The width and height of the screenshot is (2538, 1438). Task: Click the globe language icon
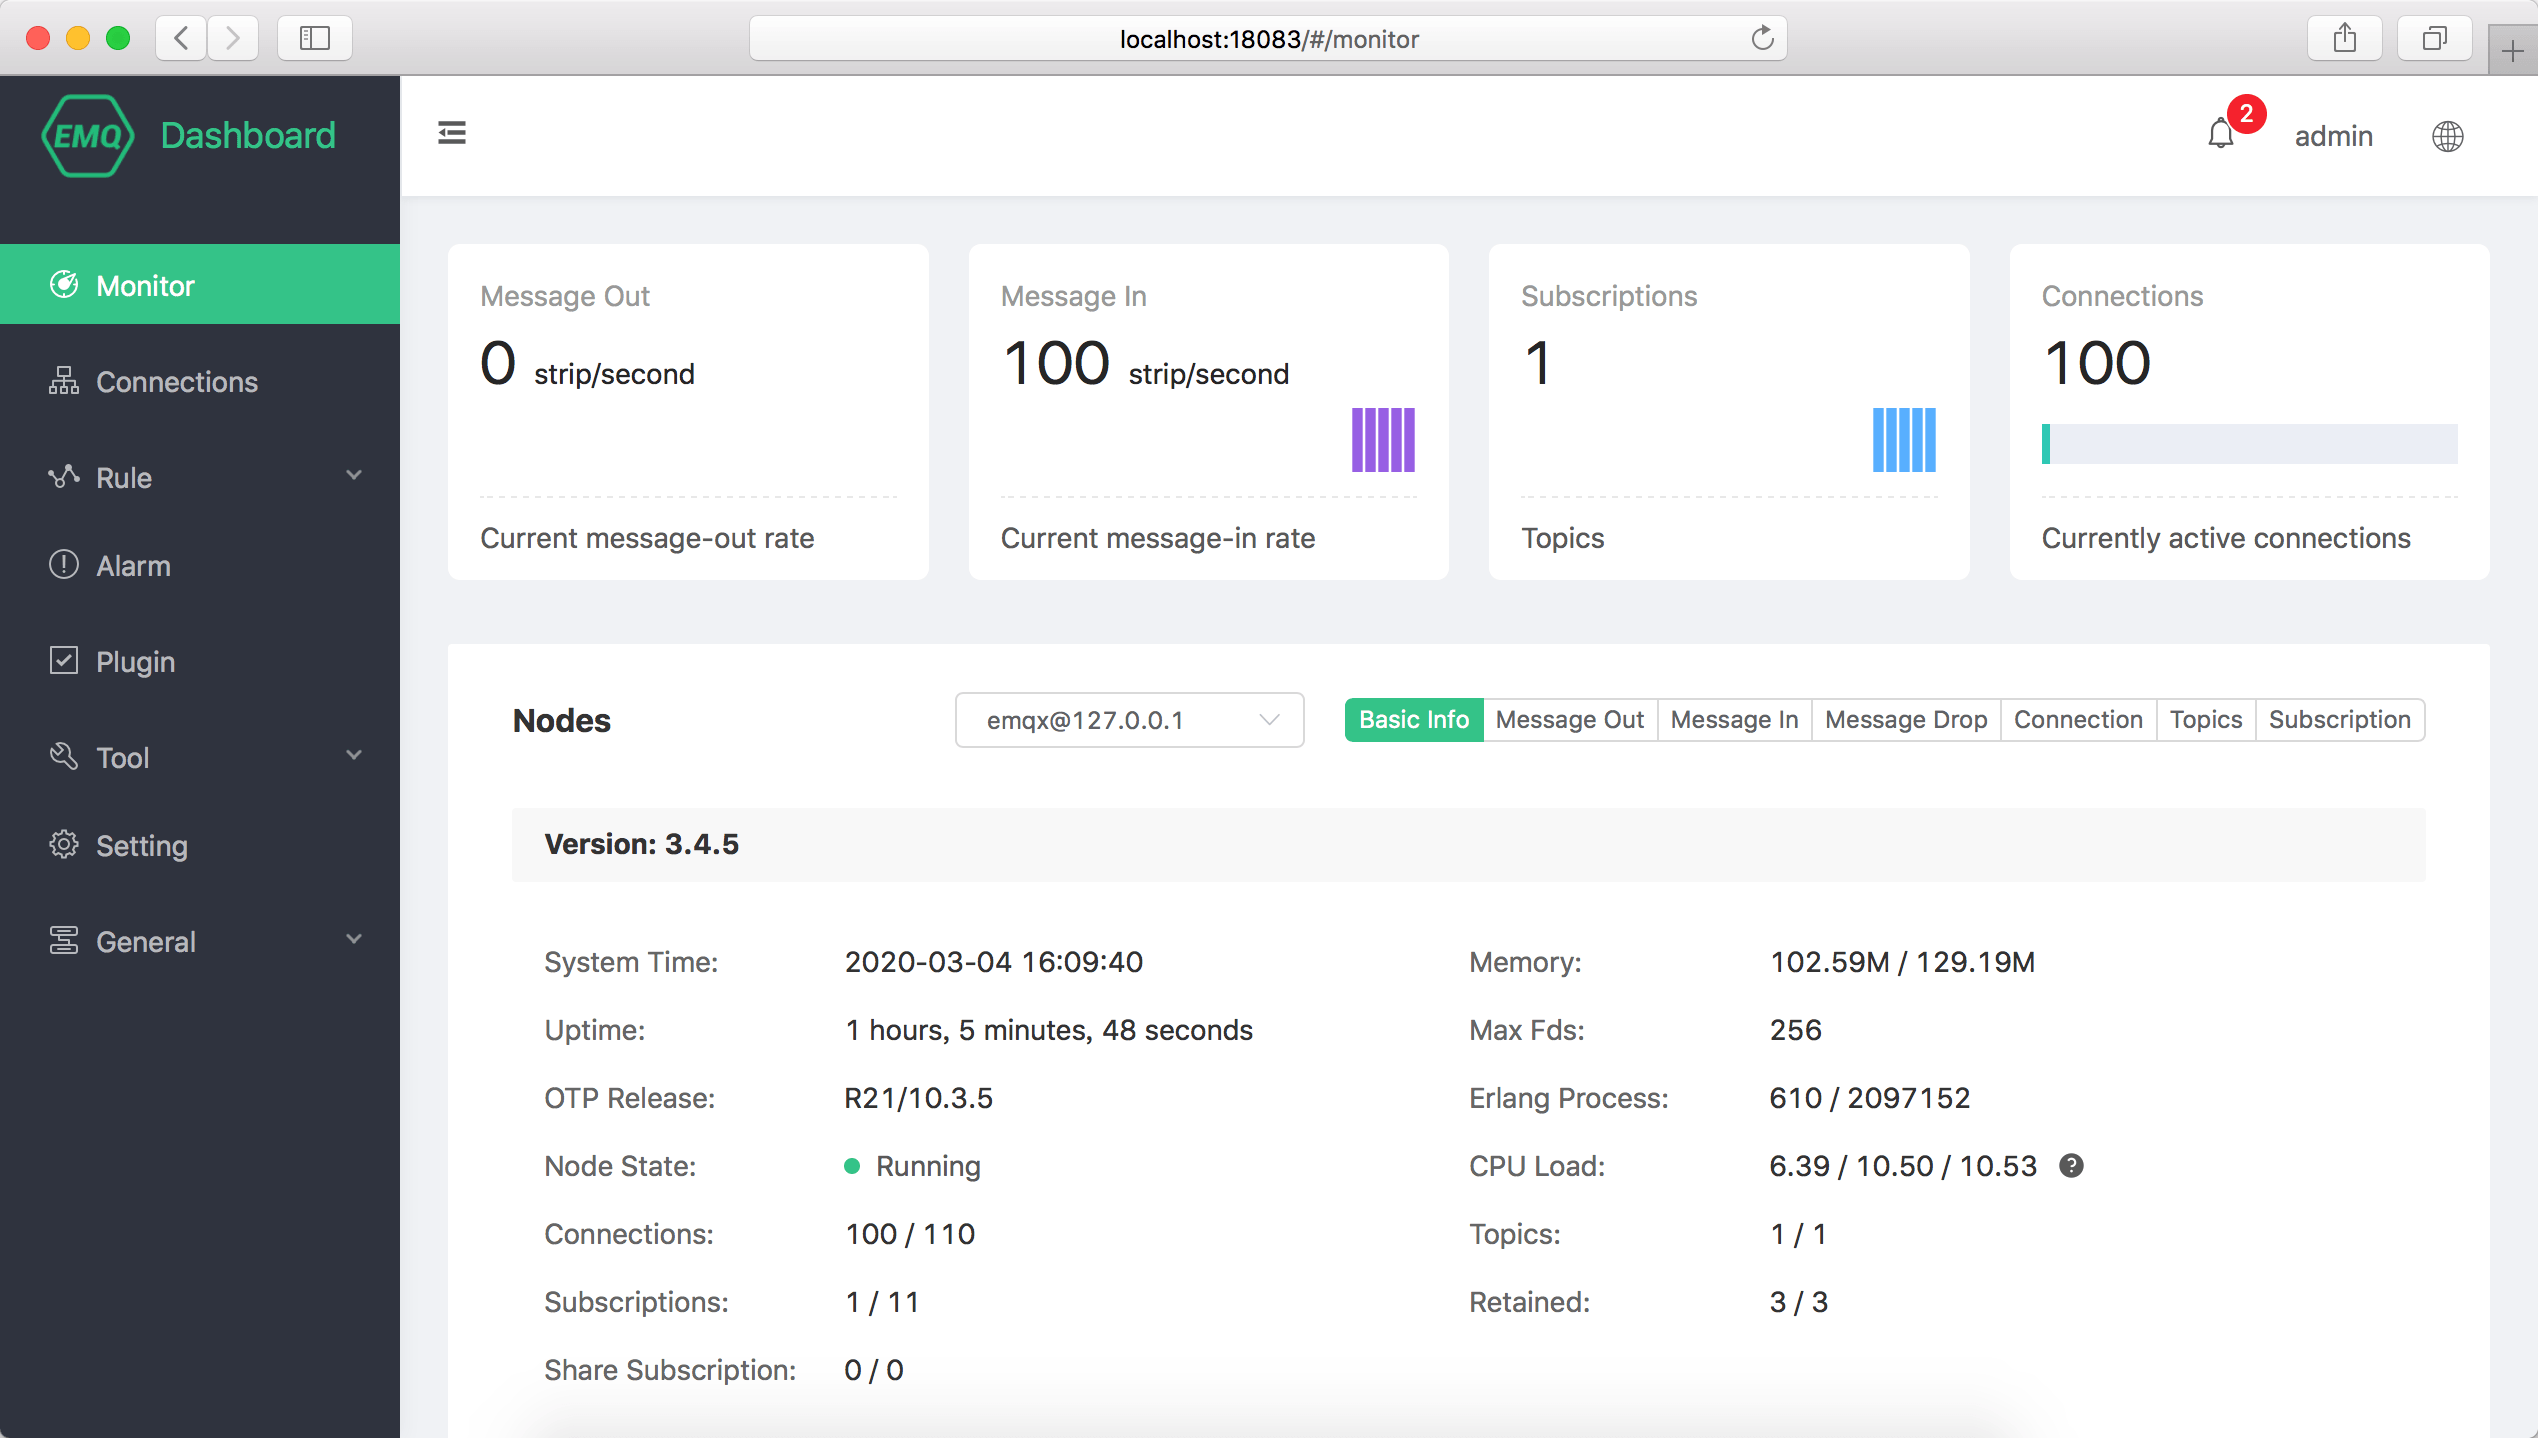[2447, 136]
